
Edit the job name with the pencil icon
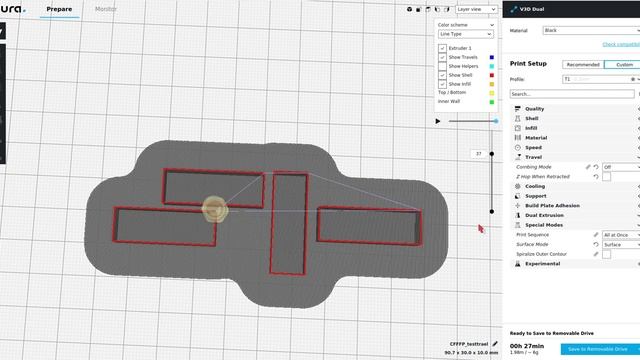(495, 344)
